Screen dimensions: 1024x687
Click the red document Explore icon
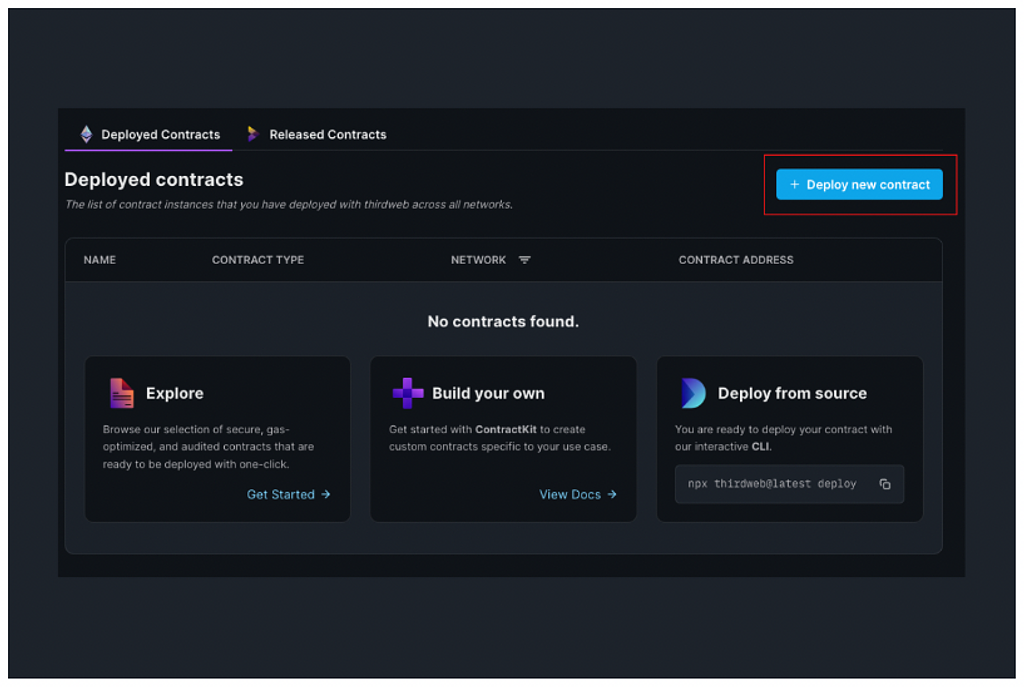(x=121, y=393)
